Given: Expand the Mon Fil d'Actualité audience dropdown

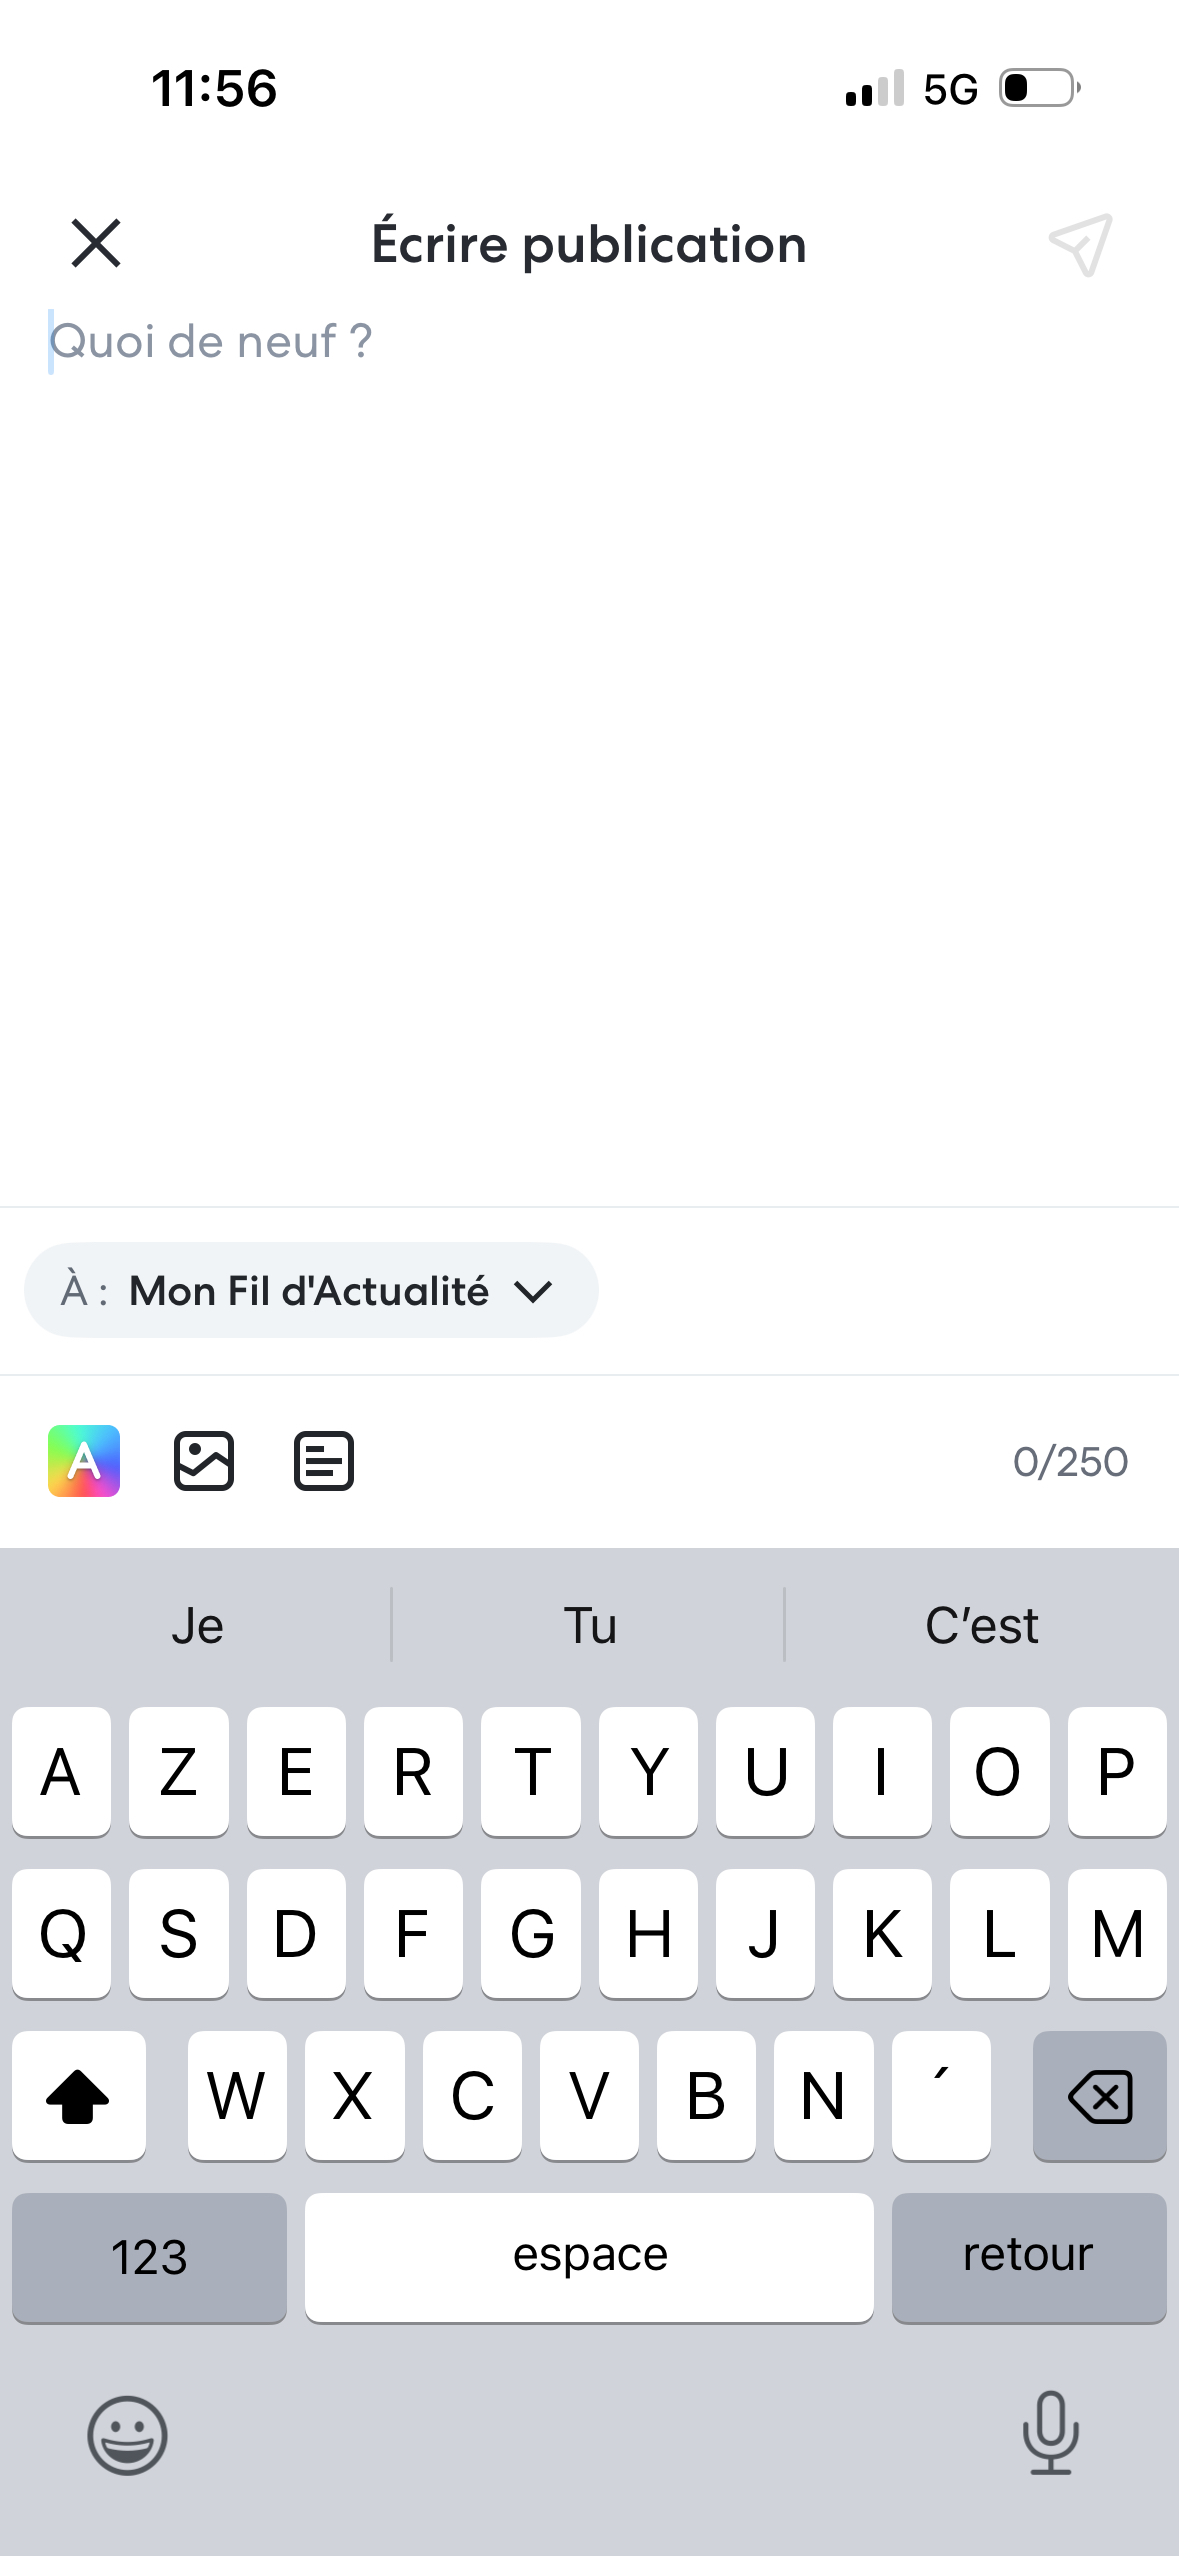Looking at the screenshot, I should (310, 1291).
